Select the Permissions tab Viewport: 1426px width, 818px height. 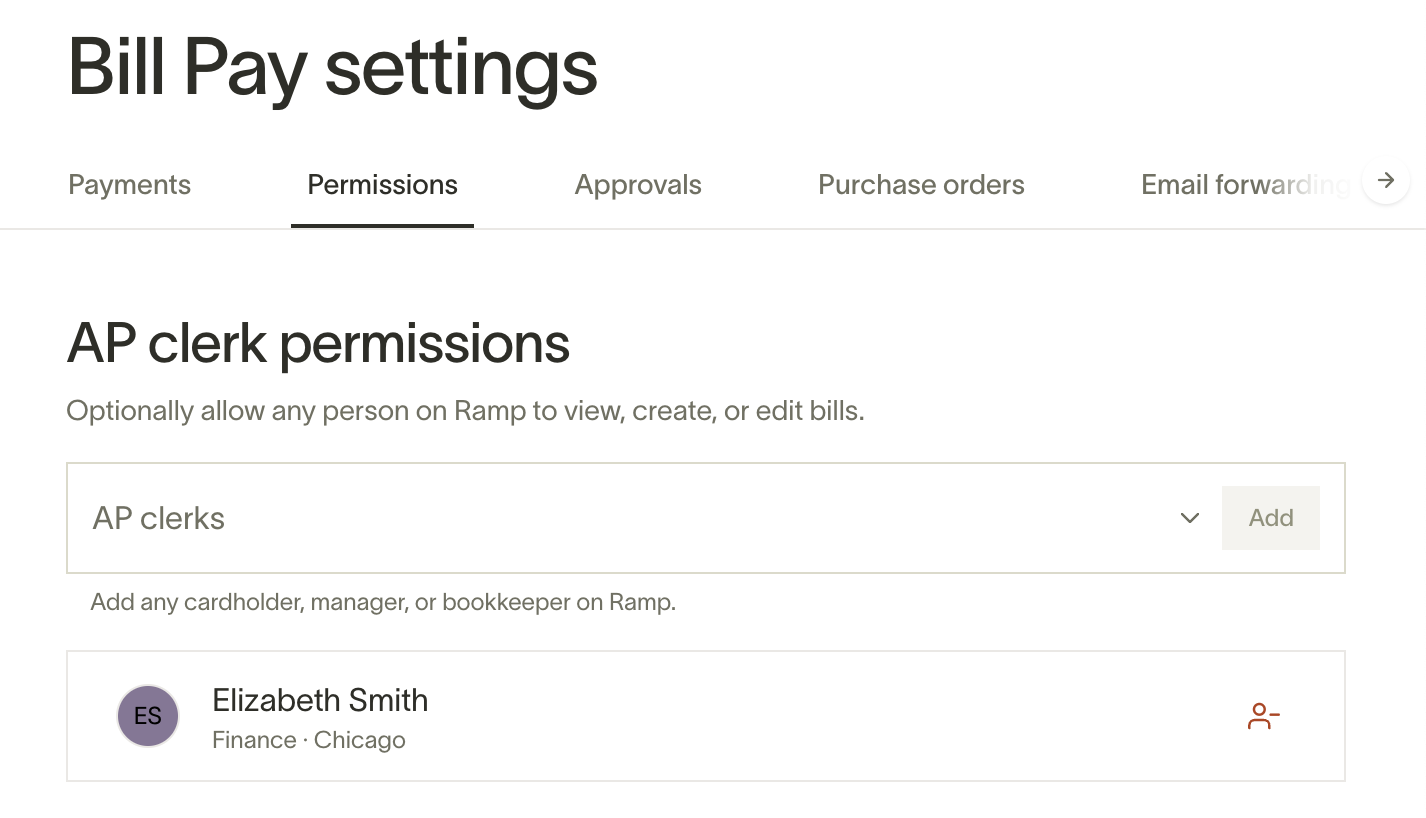[382, 185]
